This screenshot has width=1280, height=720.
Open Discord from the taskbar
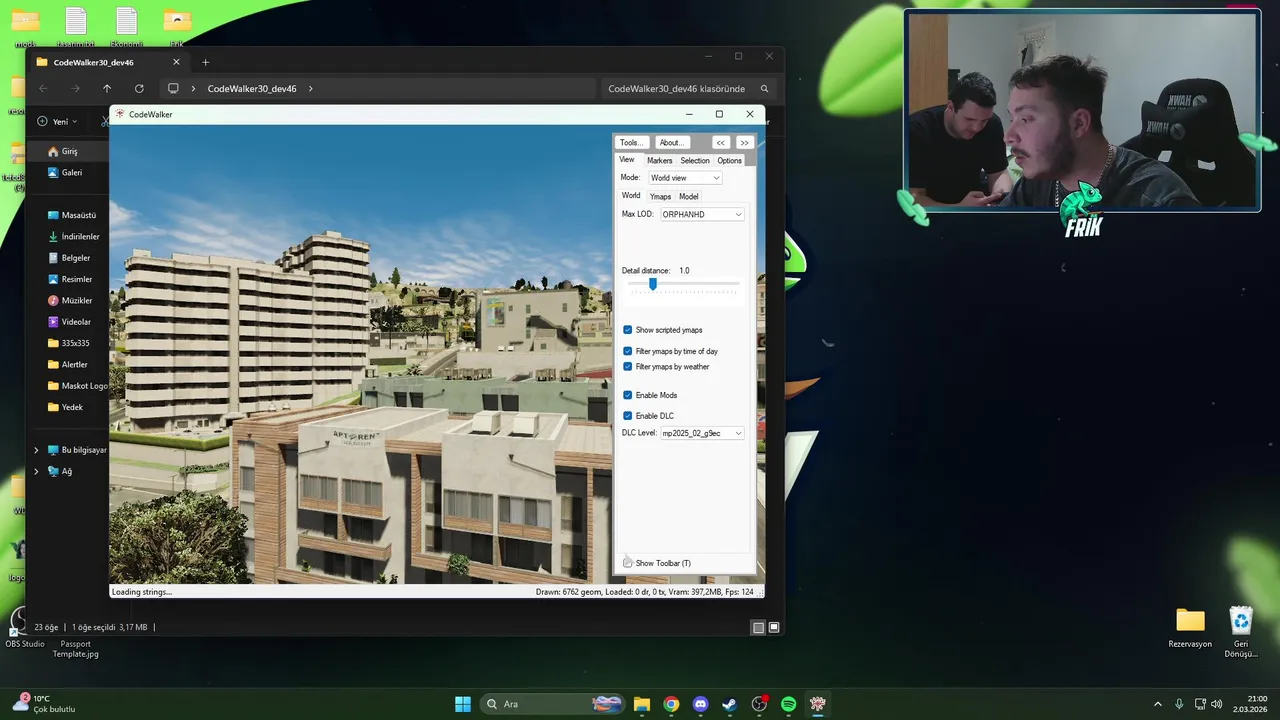700,704
